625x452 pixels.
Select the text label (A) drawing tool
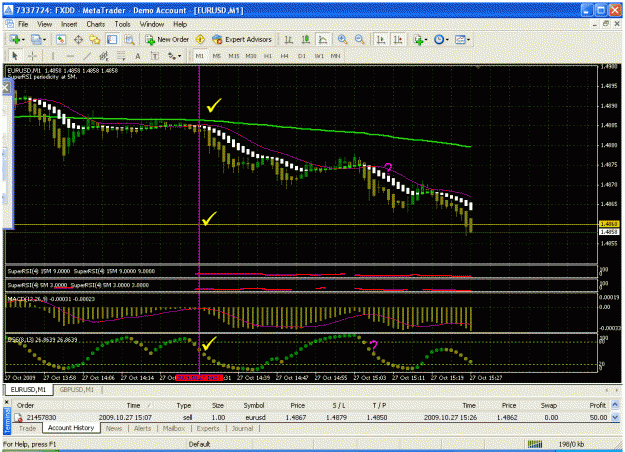pos(138,56)
